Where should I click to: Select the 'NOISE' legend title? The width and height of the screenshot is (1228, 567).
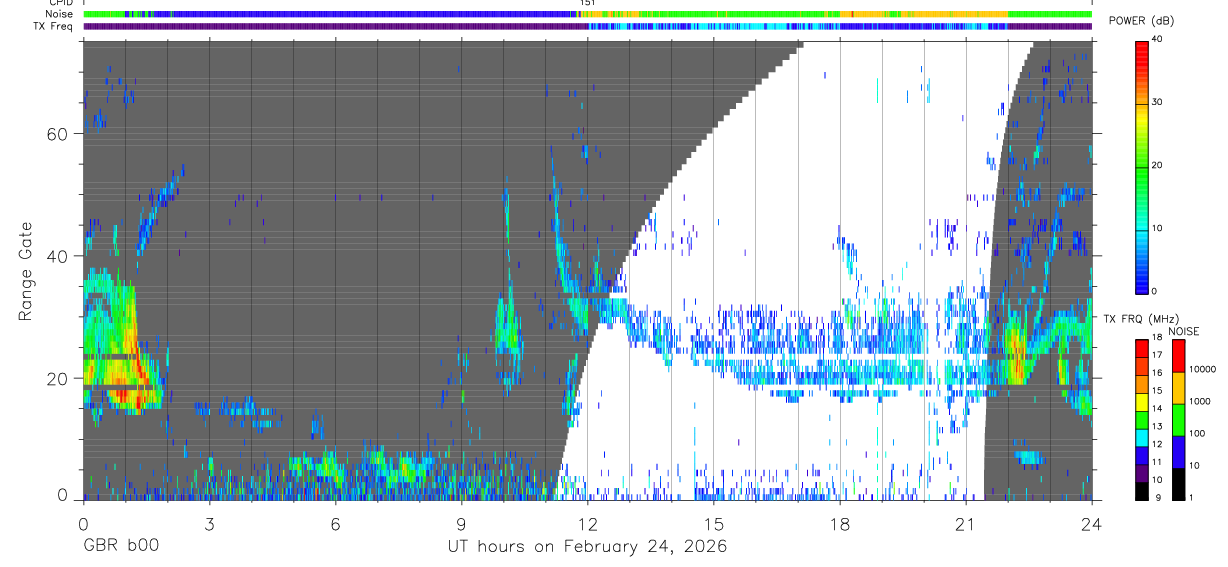pos(1183,331)
